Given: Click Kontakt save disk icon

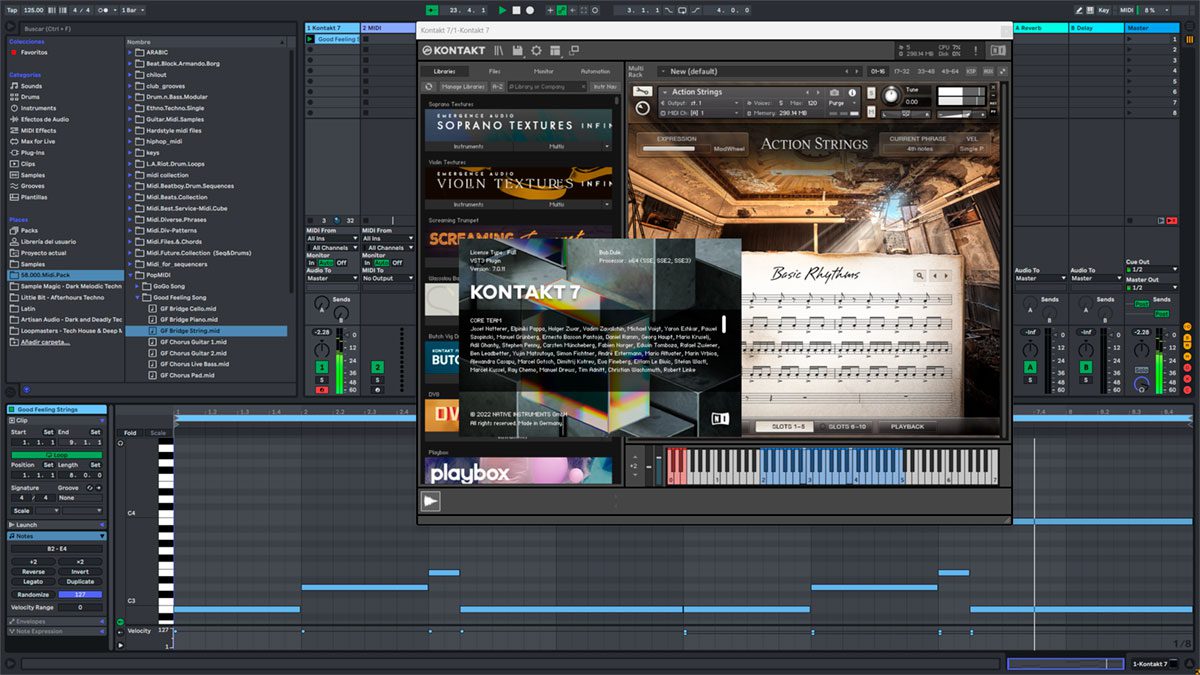Looking at the screenshot, I should (517, 50).
